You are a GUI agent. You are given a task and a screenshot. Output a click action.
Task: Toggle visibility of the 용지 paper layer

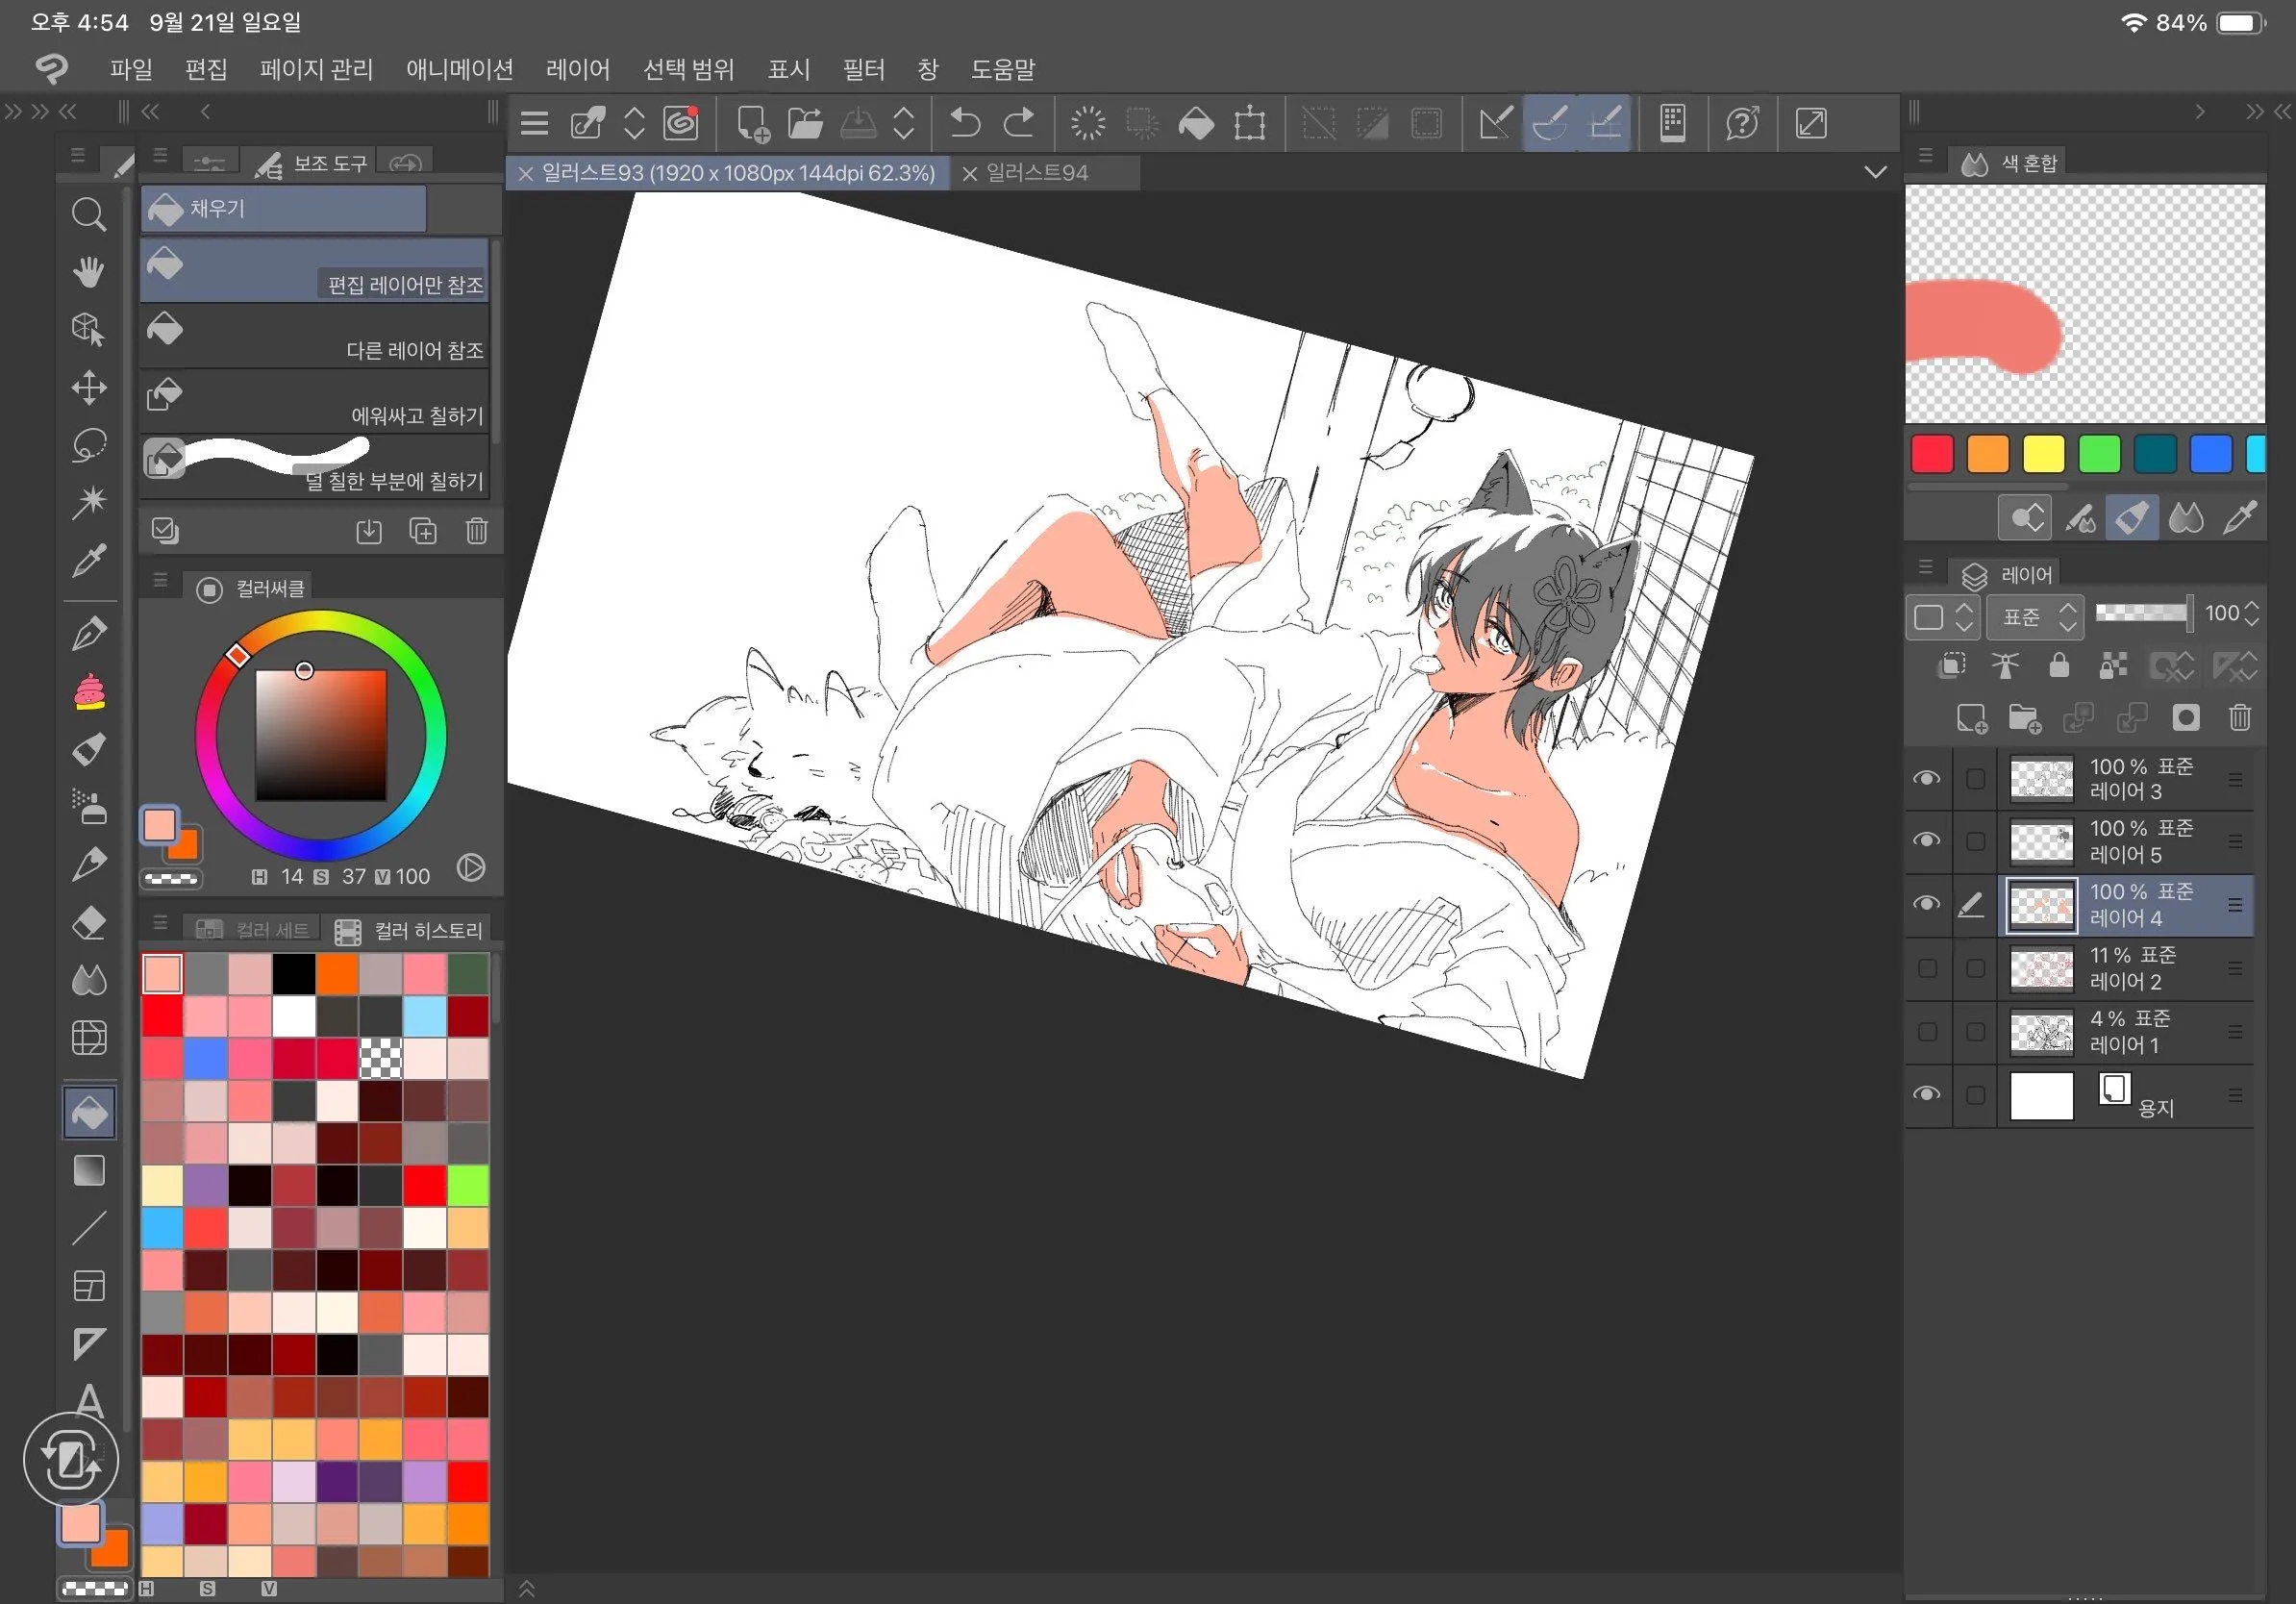click(x=1926, y=1094)
